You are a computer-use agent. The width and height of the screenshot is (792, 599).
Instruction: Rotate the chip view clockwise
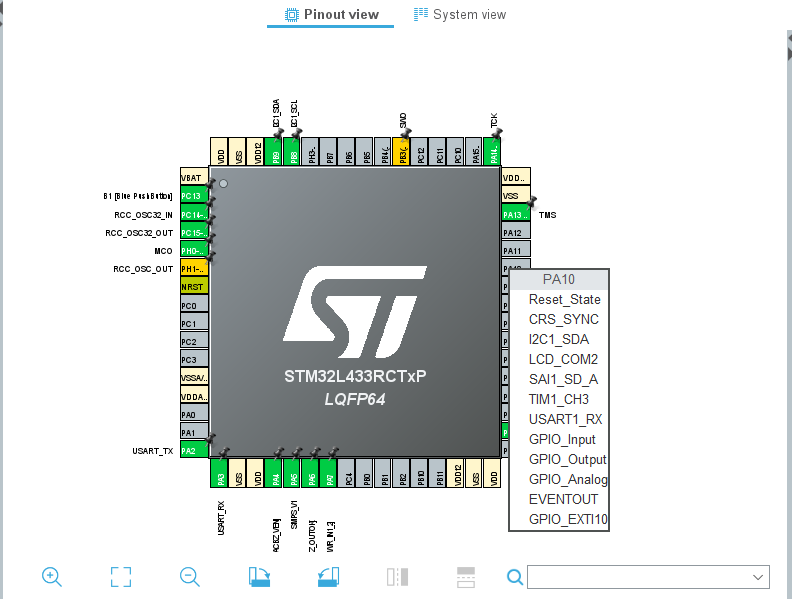pos(259,577)
